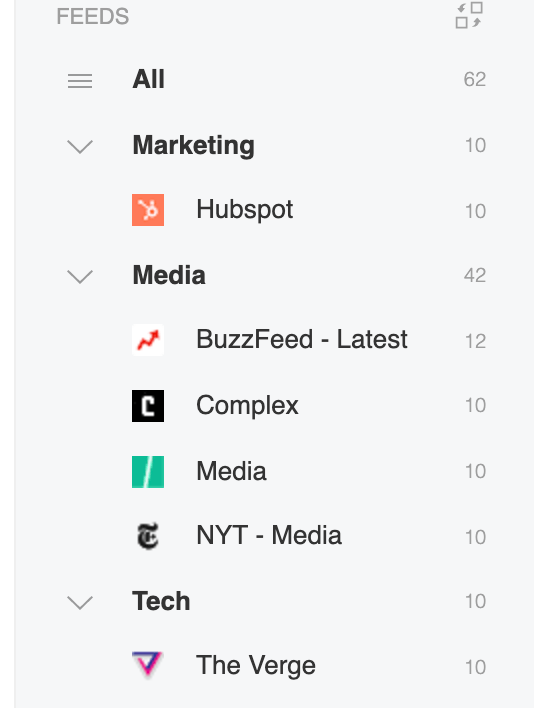Collapse the Marketing category chevron
This screenshot has height=708, width=534.
point(80,146)
